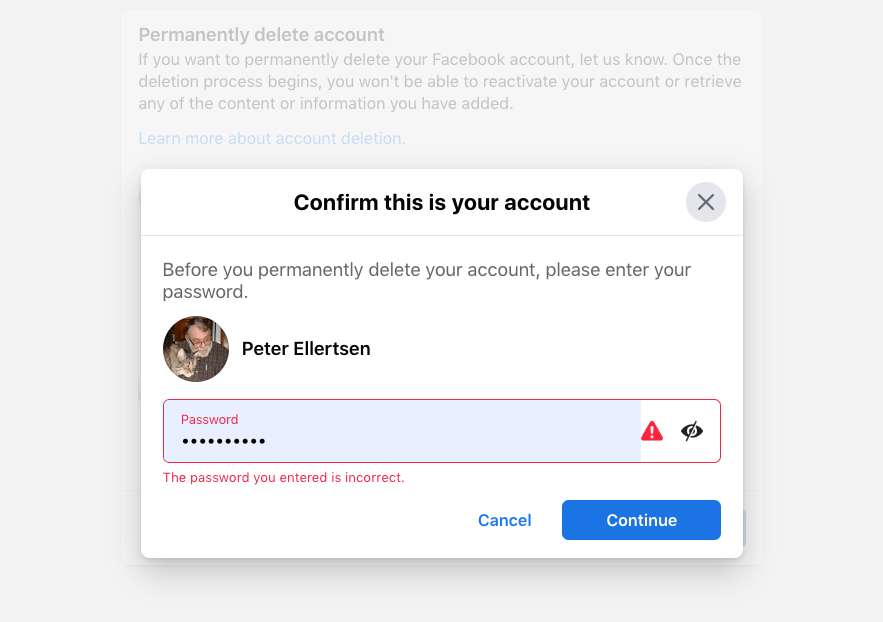Click the white space right of the eye icon
The image size is (883, 622).
(712, 431)
